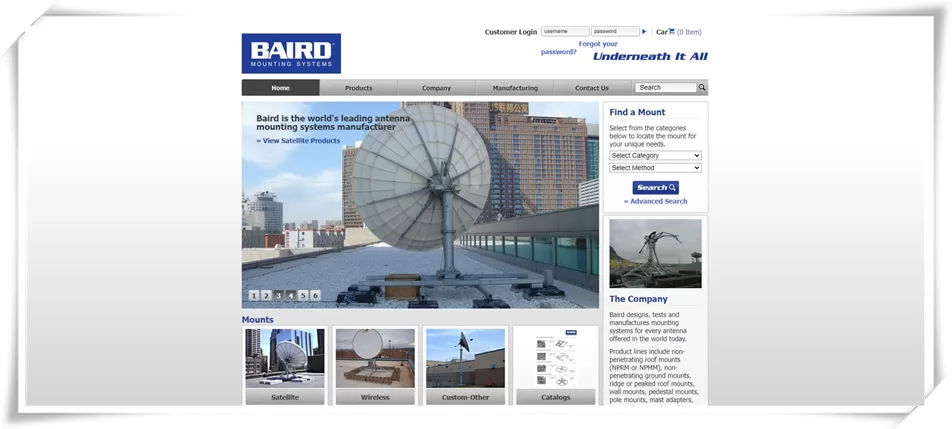Image resolution: width=952 pixels, height=429 pixels.
Task: Click the username input field
Action: pyautogui.click(x=565, y=32)
